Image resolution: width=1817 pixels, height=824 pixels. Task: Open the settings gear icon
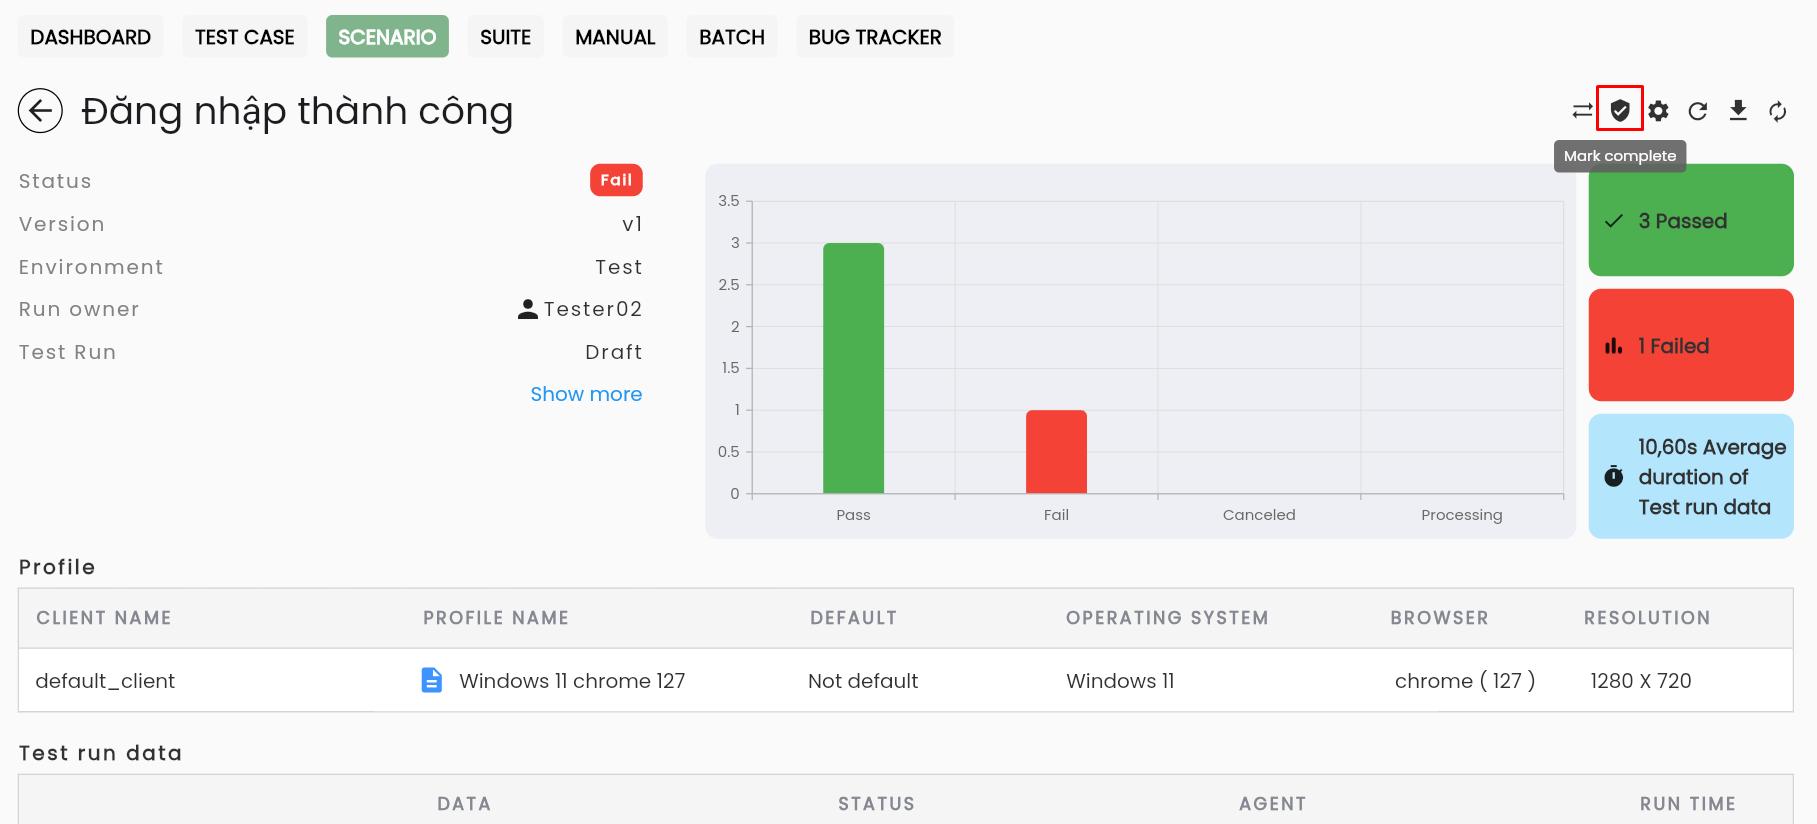(x=1659, y=111)
